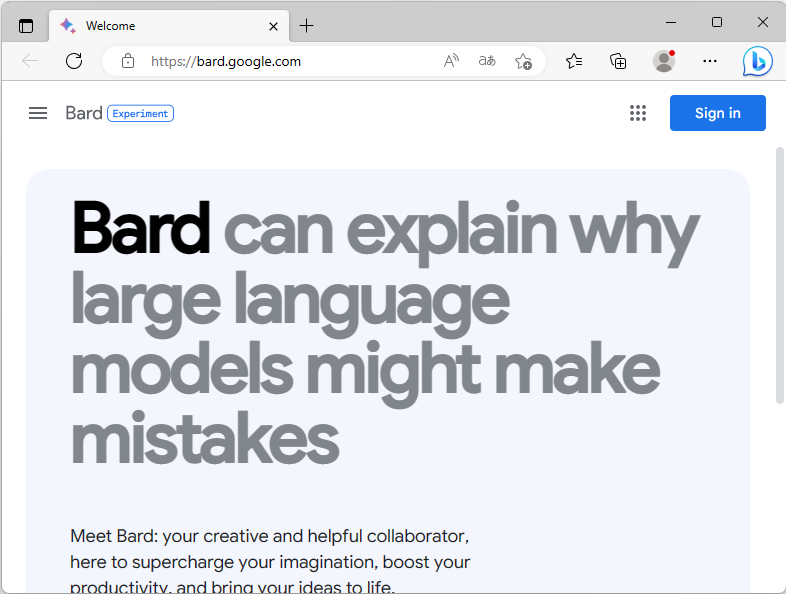Click the page vertical scrollbar

point(779,276)
